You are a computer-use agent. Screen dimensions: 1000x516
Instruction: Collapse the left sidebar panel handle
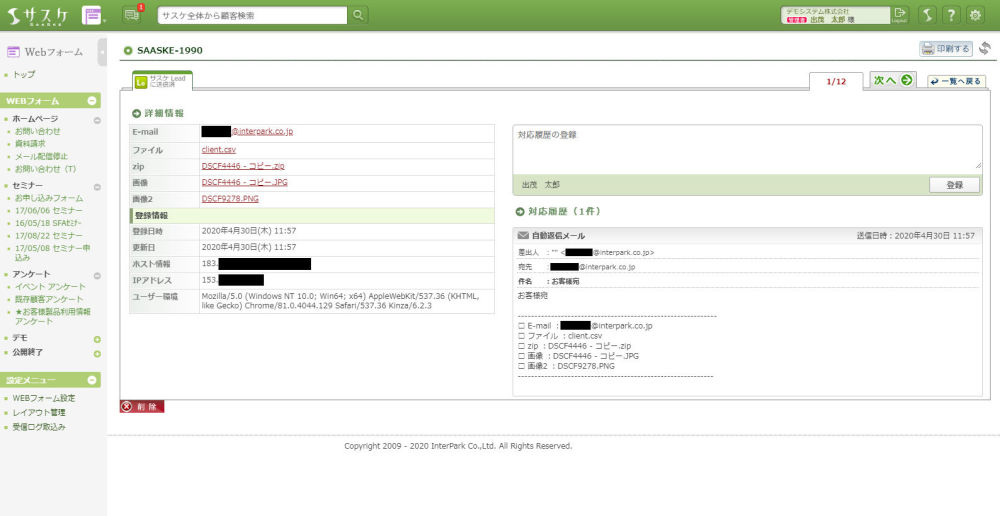[x=102, y=52]
